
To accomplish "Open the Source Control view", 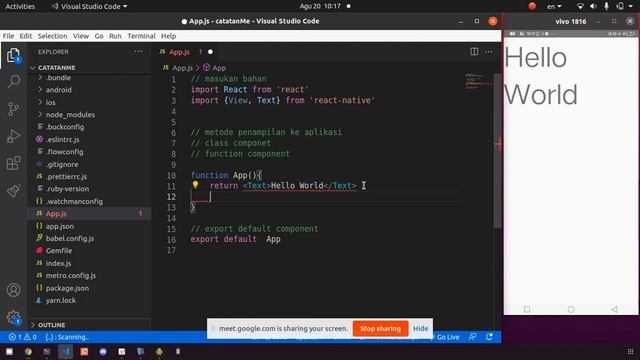I will click(x=13, y=109).
